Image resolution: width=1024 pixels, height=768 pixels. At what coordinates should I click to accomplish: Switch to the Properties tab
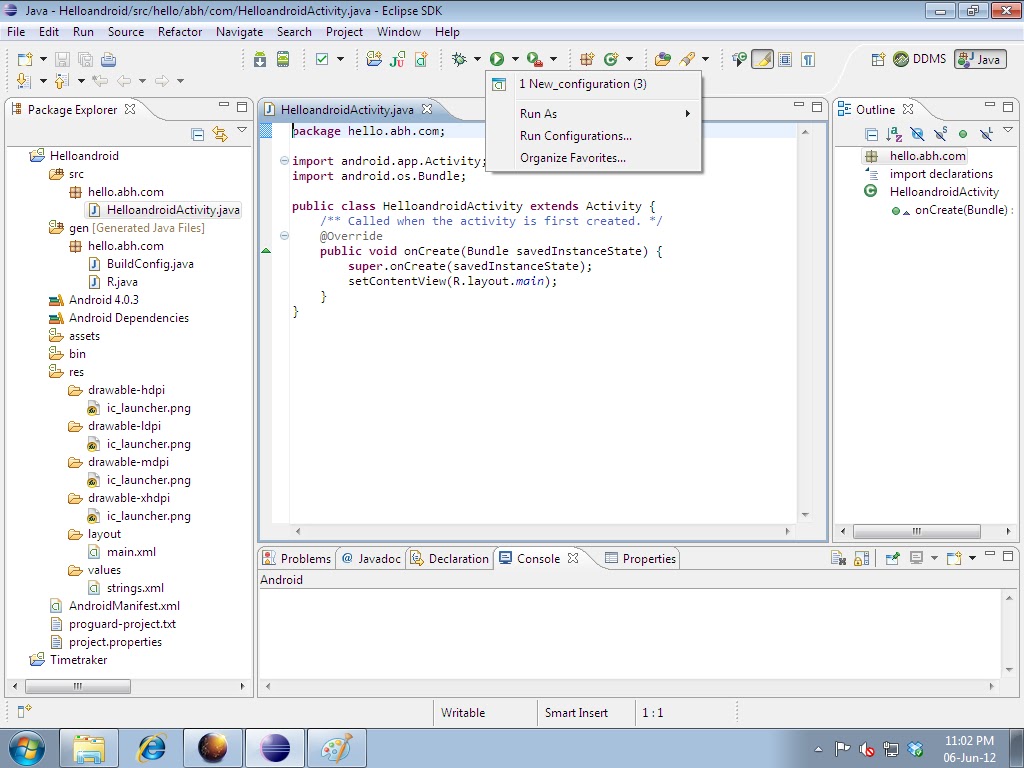click(x=641, y=559)
